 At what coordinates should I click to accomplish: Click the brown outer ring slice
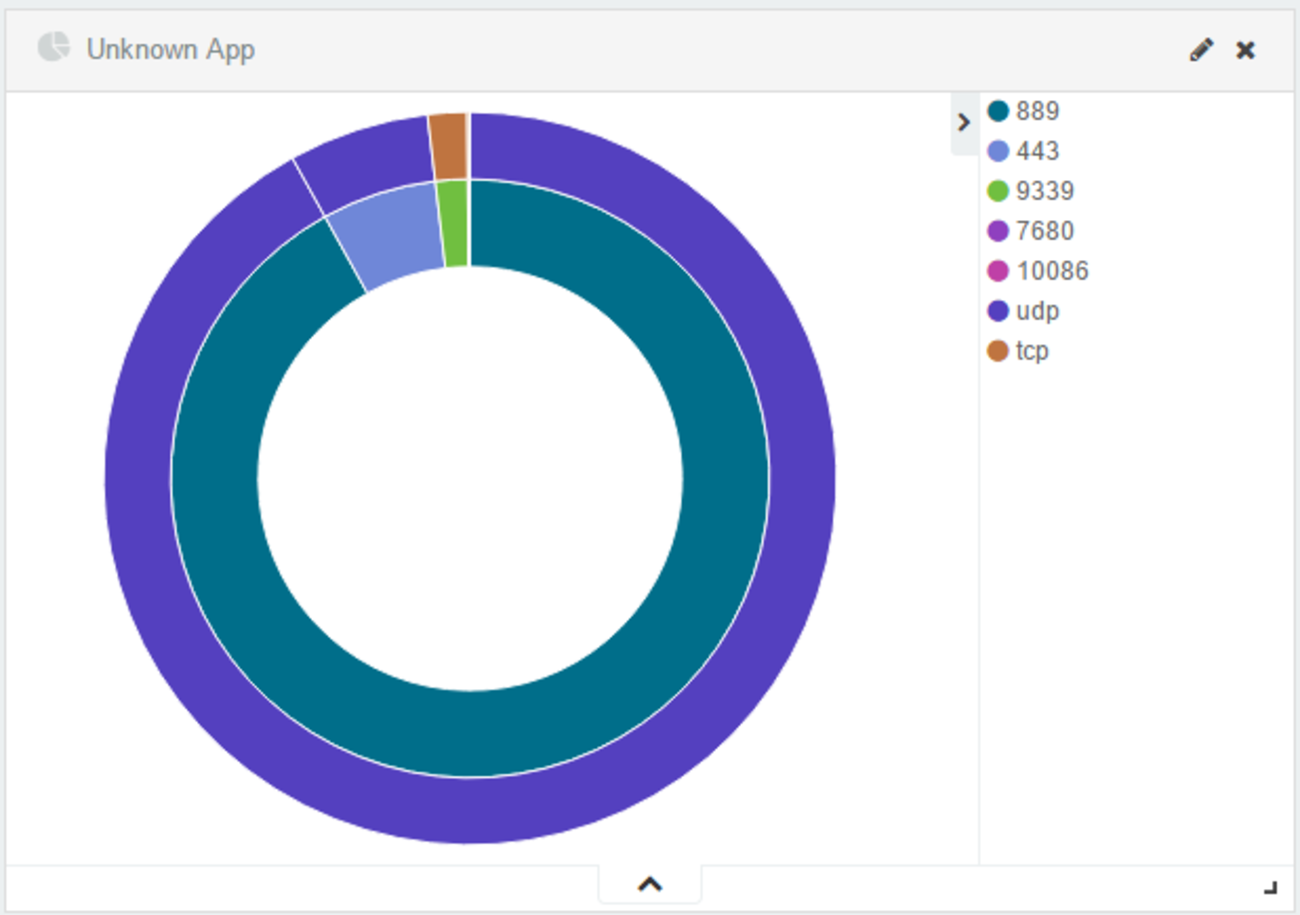[449, 147]
